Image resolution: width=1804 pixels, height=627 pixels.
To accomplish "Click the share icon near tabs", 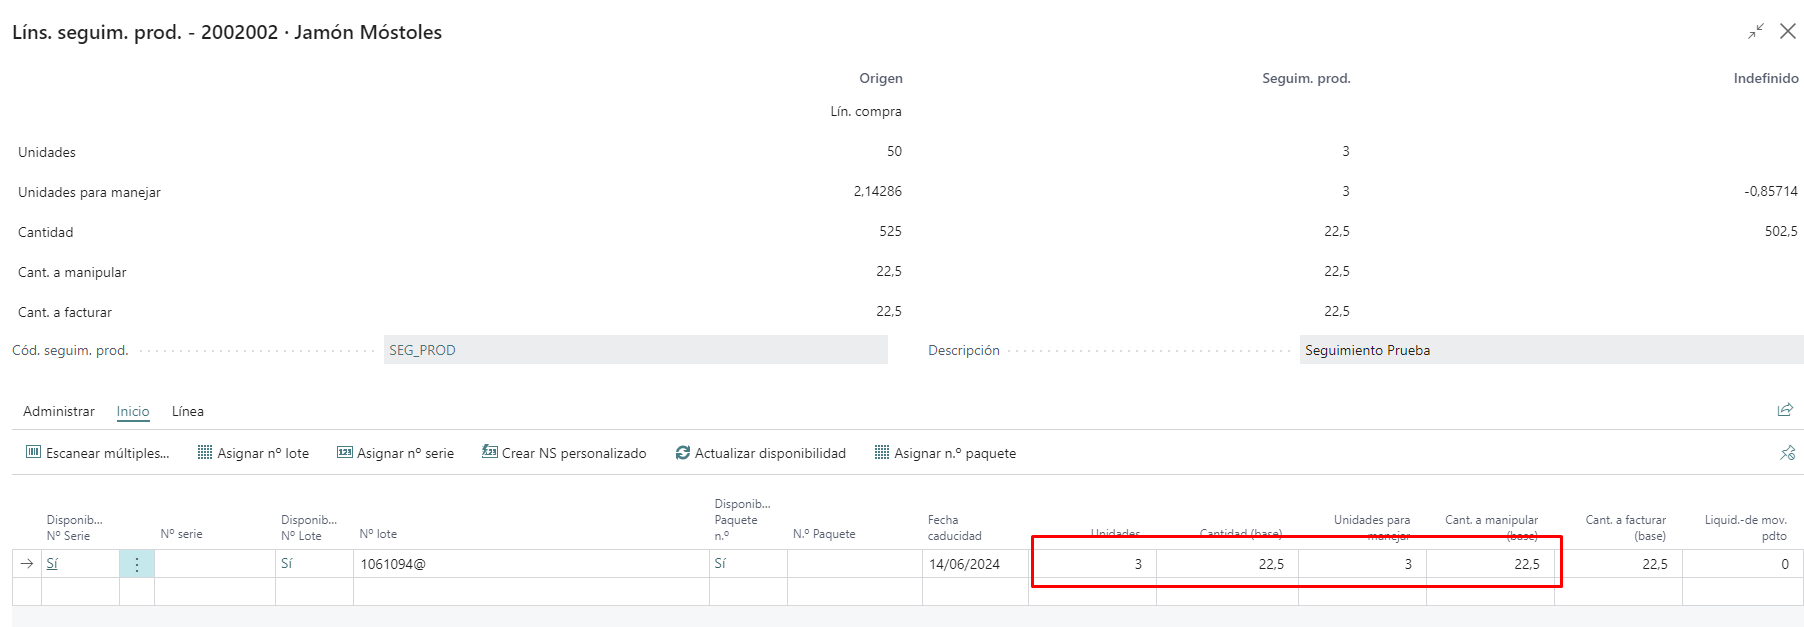I will pos(1785,410).
